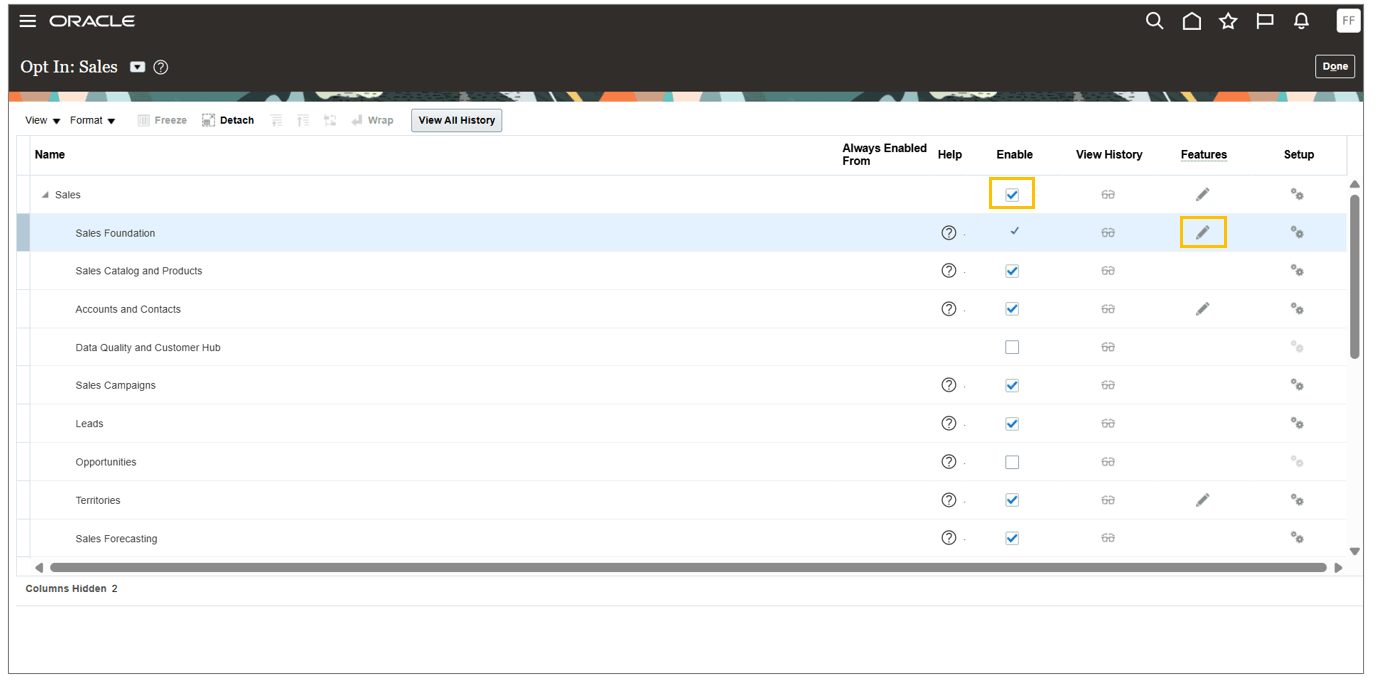This screenshot has width=1380, height=681.
Task: Open the View dropdown menu
Action: click(42, 120)
